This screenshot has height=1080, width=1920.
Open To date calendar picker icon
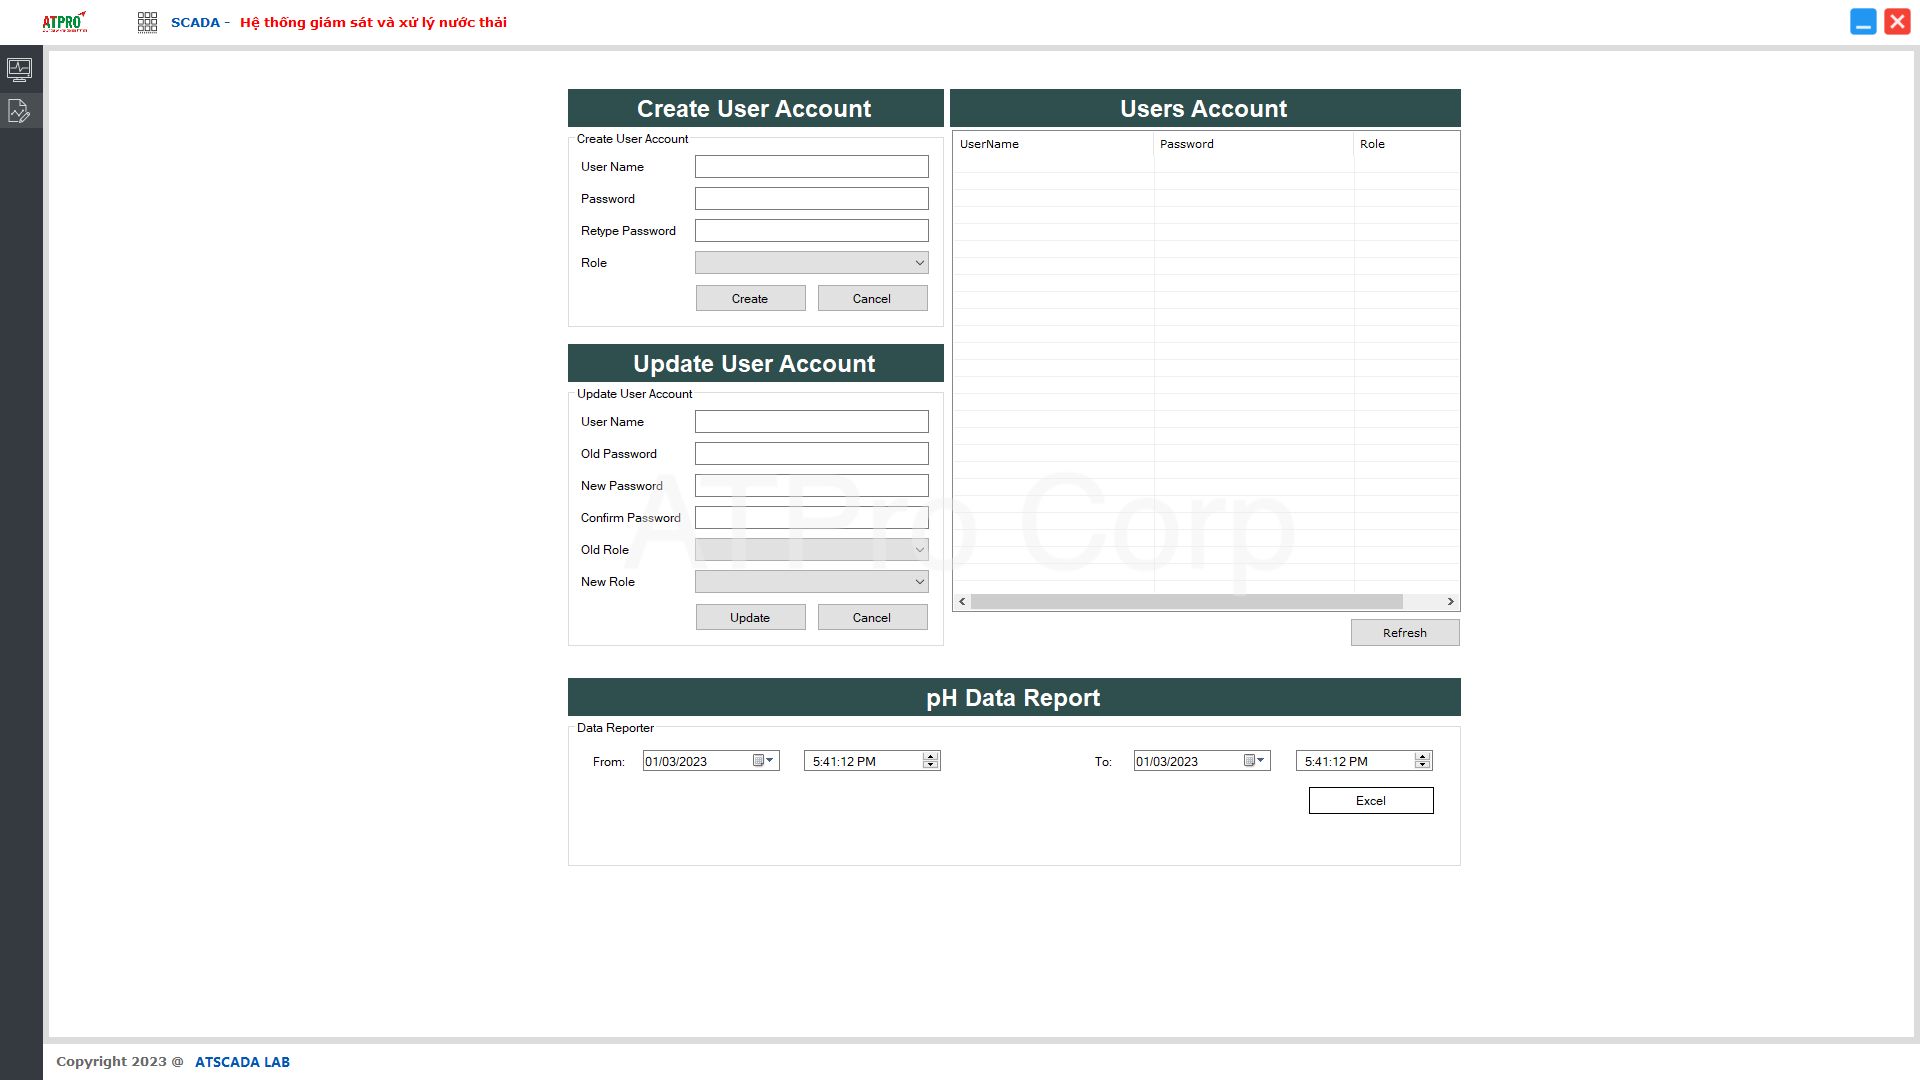point(1253,761)
